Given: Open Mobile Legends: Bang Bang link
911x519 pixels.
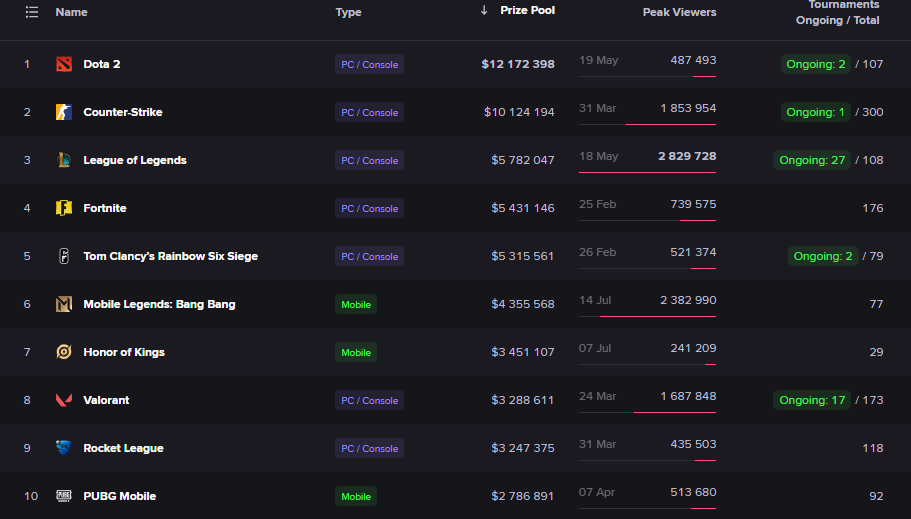Looking at the screenshot, I should pyautogui.click(x=159, y=304).
